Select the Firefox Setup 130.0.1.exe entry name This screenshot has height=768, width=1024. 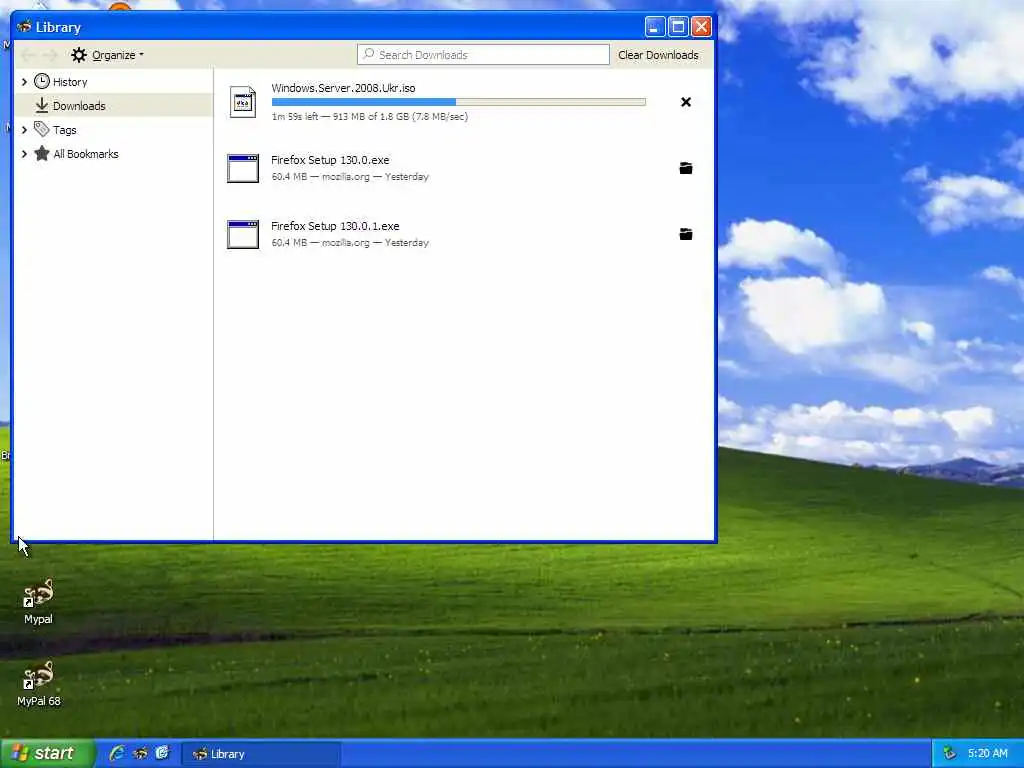coord(335,225)
